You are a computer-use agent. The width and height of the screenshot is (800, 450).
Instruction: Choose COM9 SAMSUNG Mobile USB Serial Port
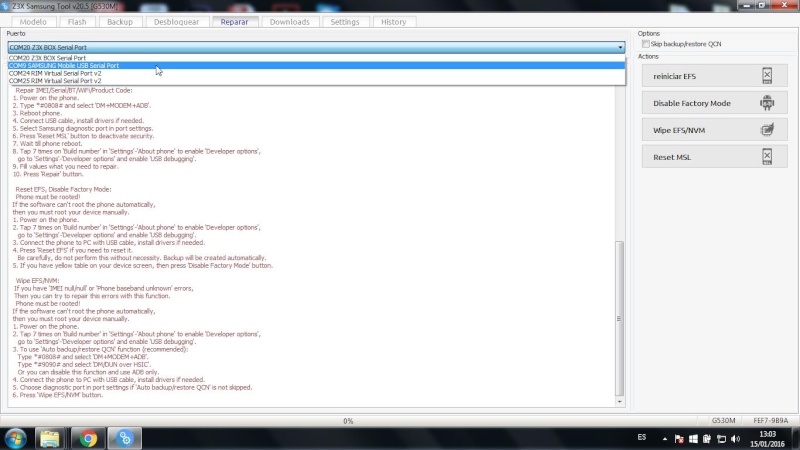pos(316,65)
